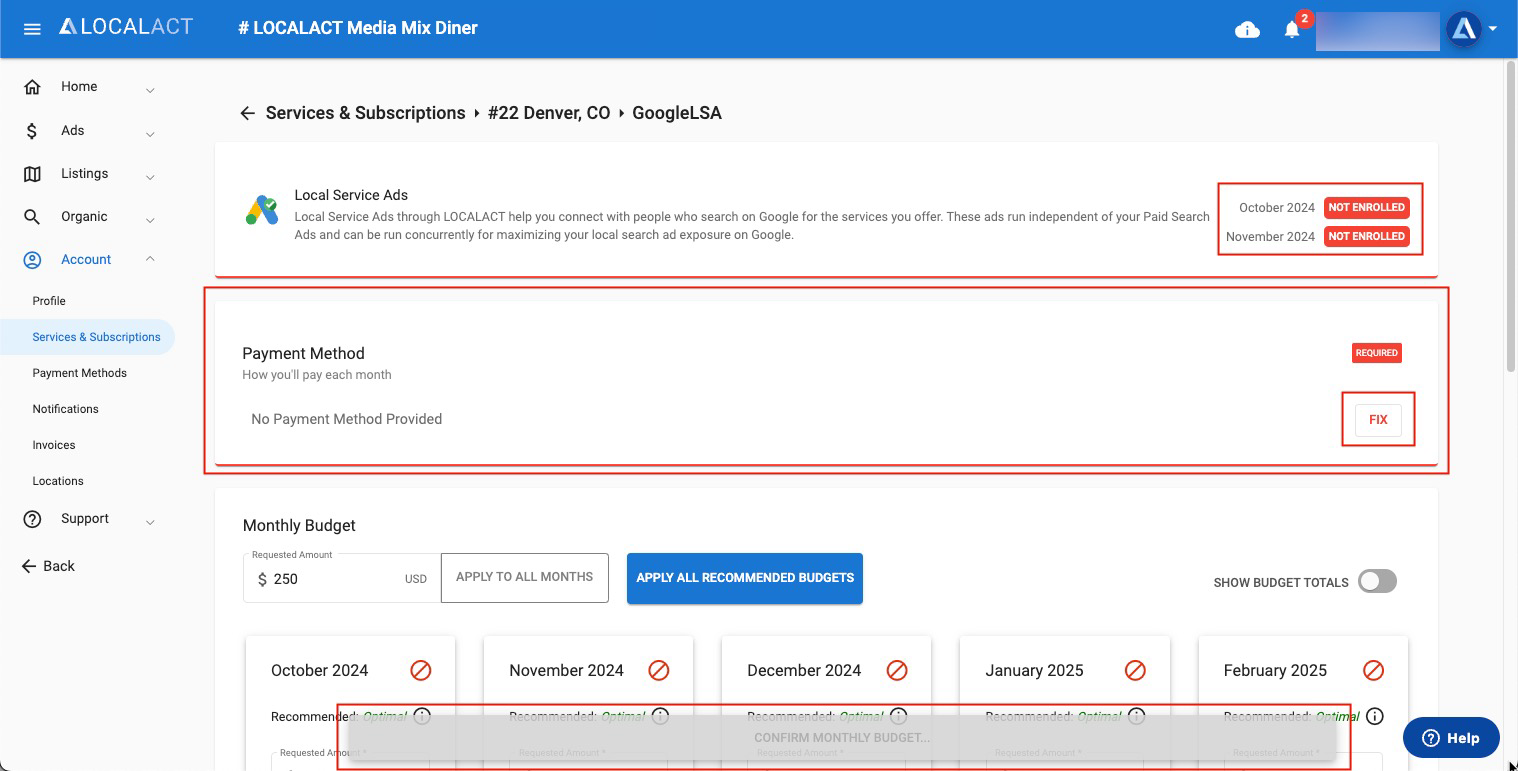Open Notifications sidebar item
1518x771 pixels.
tap(65, 409)
